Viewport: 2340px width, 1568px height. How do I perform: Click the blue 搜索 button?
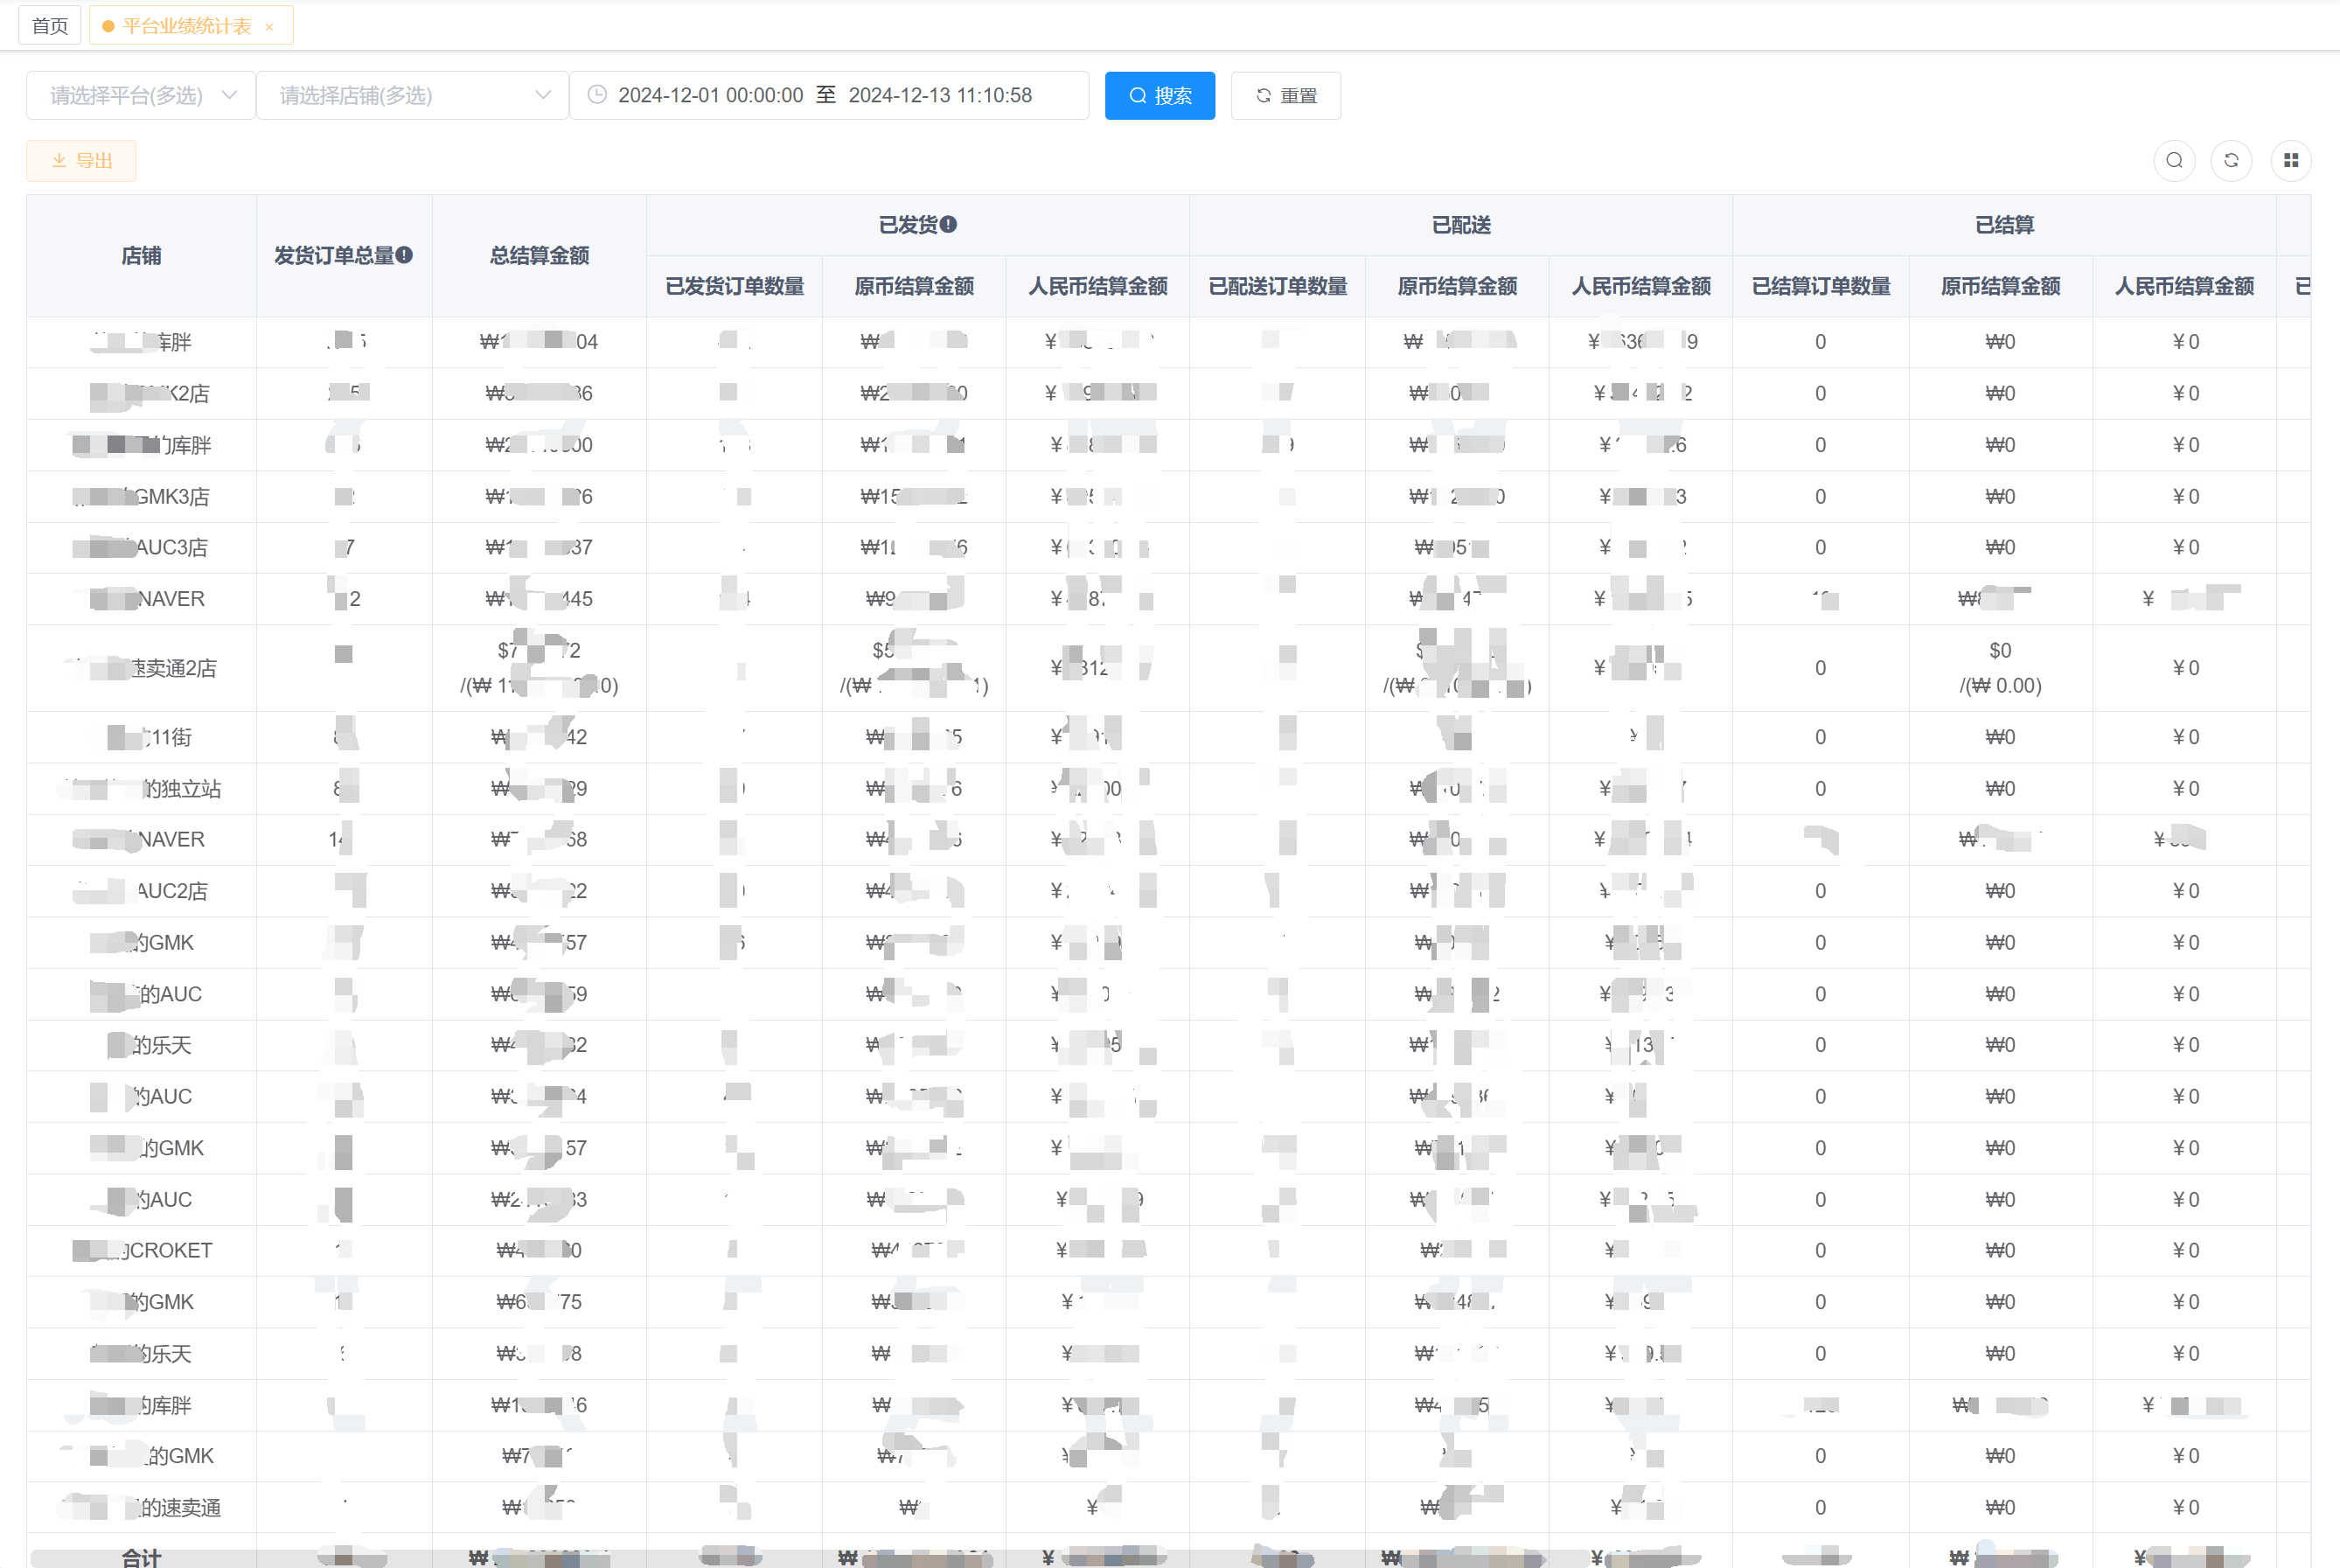(1159, 95)
